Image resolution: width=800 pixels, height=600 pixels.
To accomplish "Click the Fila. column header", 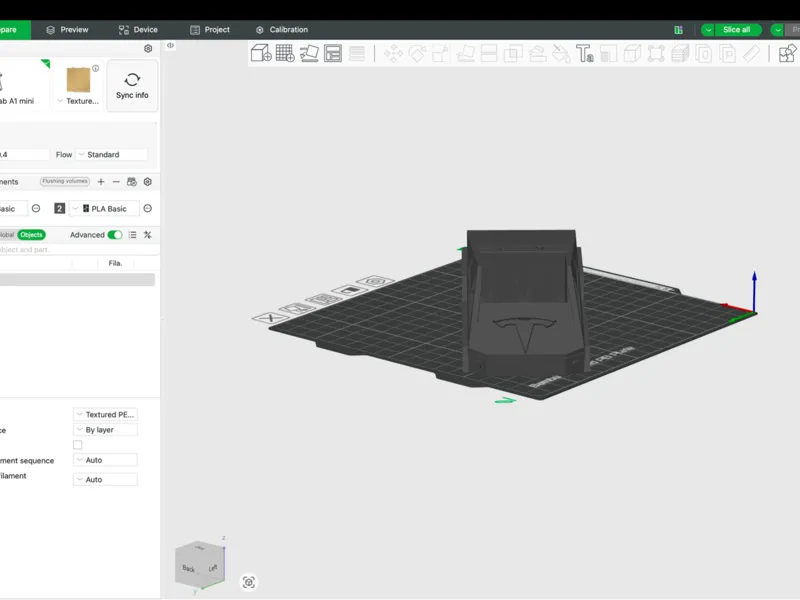I will 115,263.
